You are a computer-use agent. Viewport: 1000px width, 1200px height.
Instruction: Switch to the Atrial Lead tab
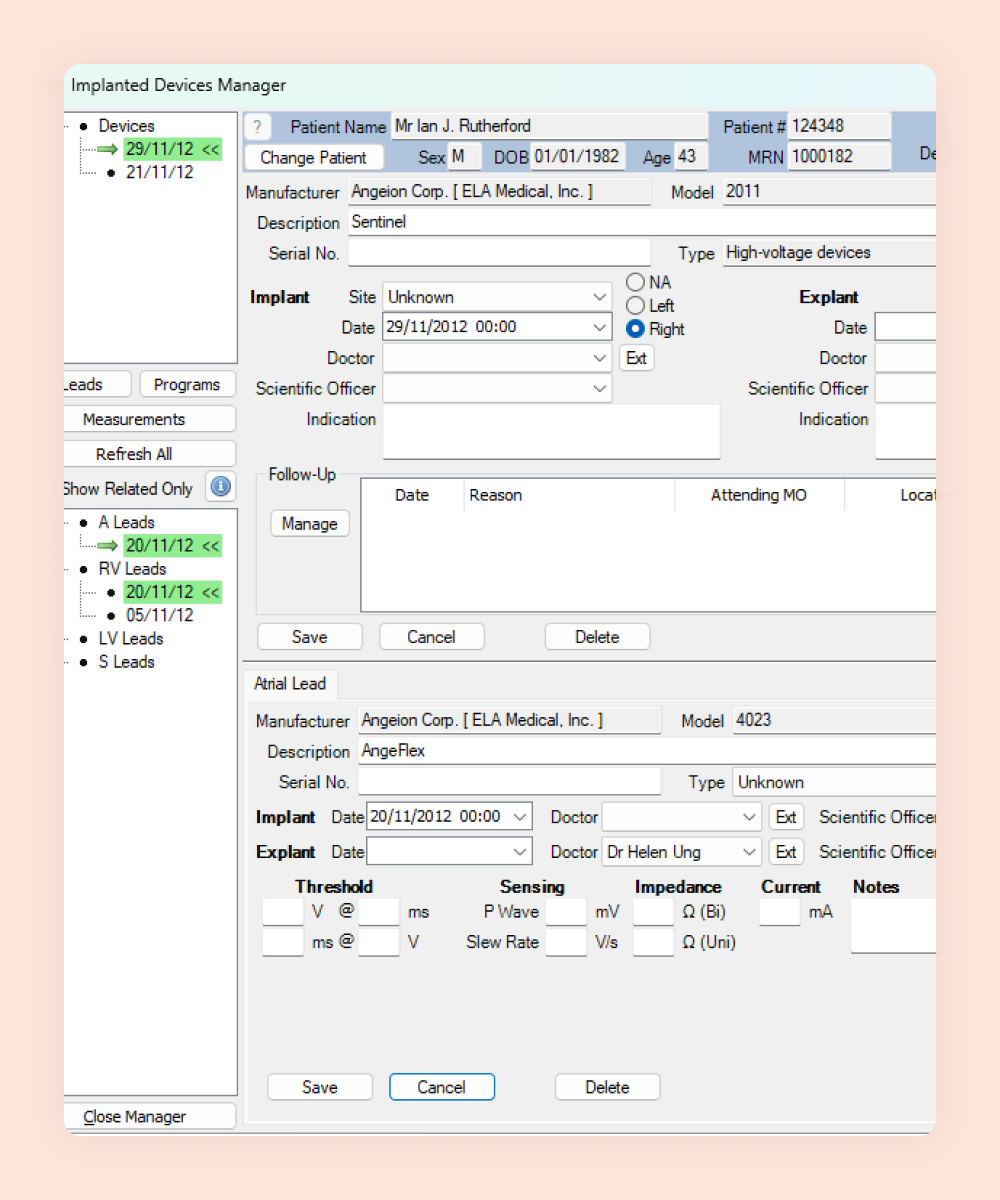[290, 684]
